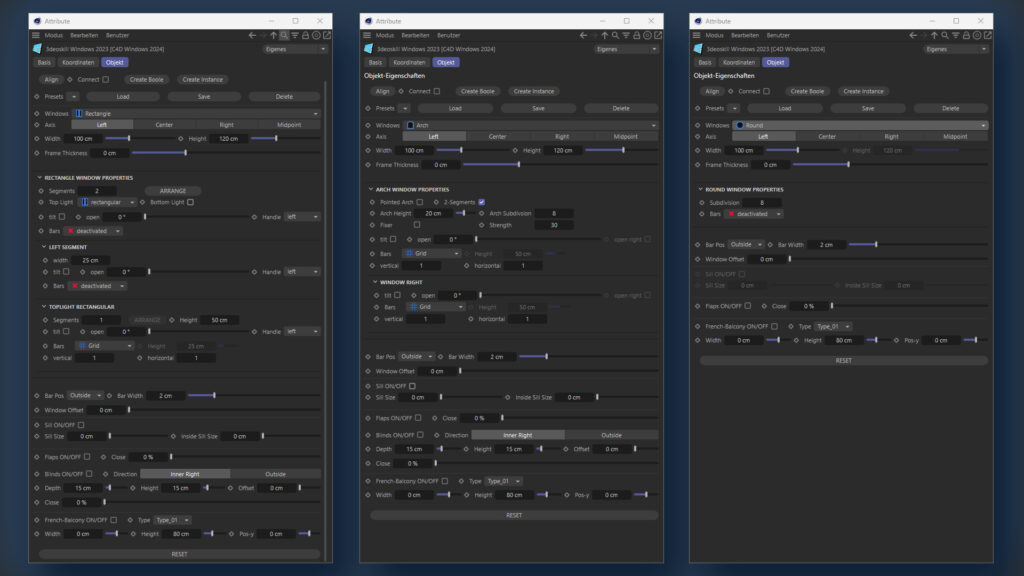
Task: Click search magnifier in Rectangle Attribute window
Action: [x=284, y=35]
